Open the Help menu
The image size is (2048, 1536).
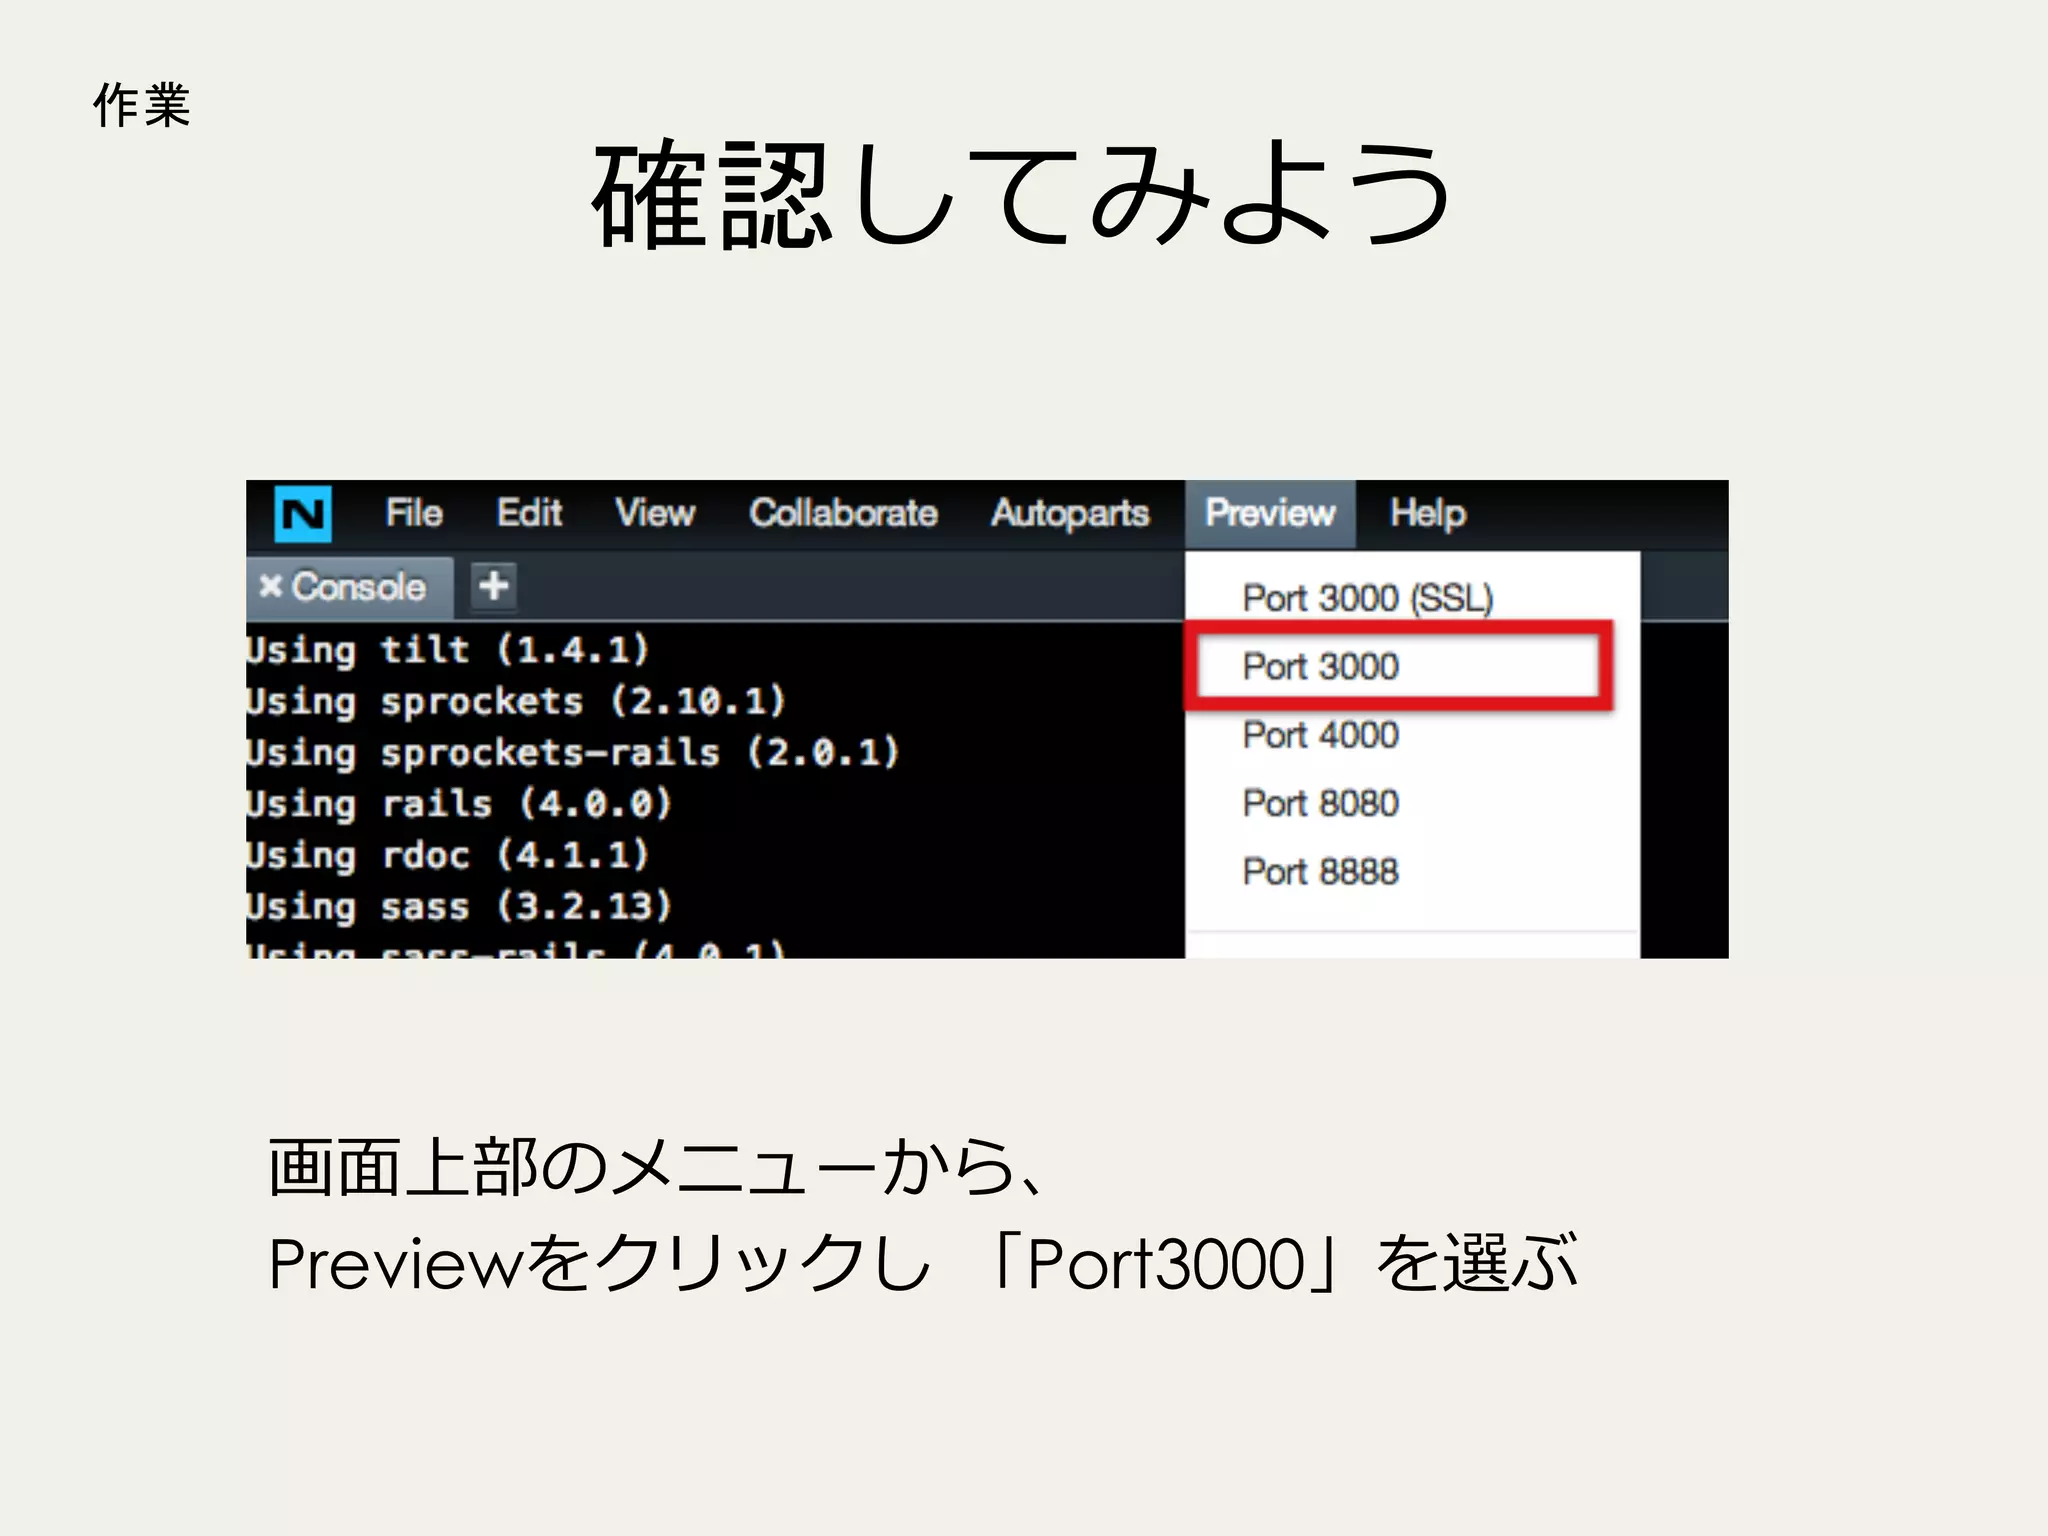click(1428, 514)
